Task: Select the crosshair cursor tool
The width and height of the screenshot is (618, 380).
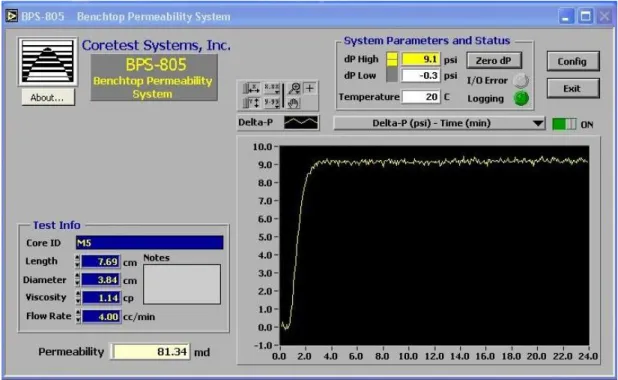Action: point(309,88)
